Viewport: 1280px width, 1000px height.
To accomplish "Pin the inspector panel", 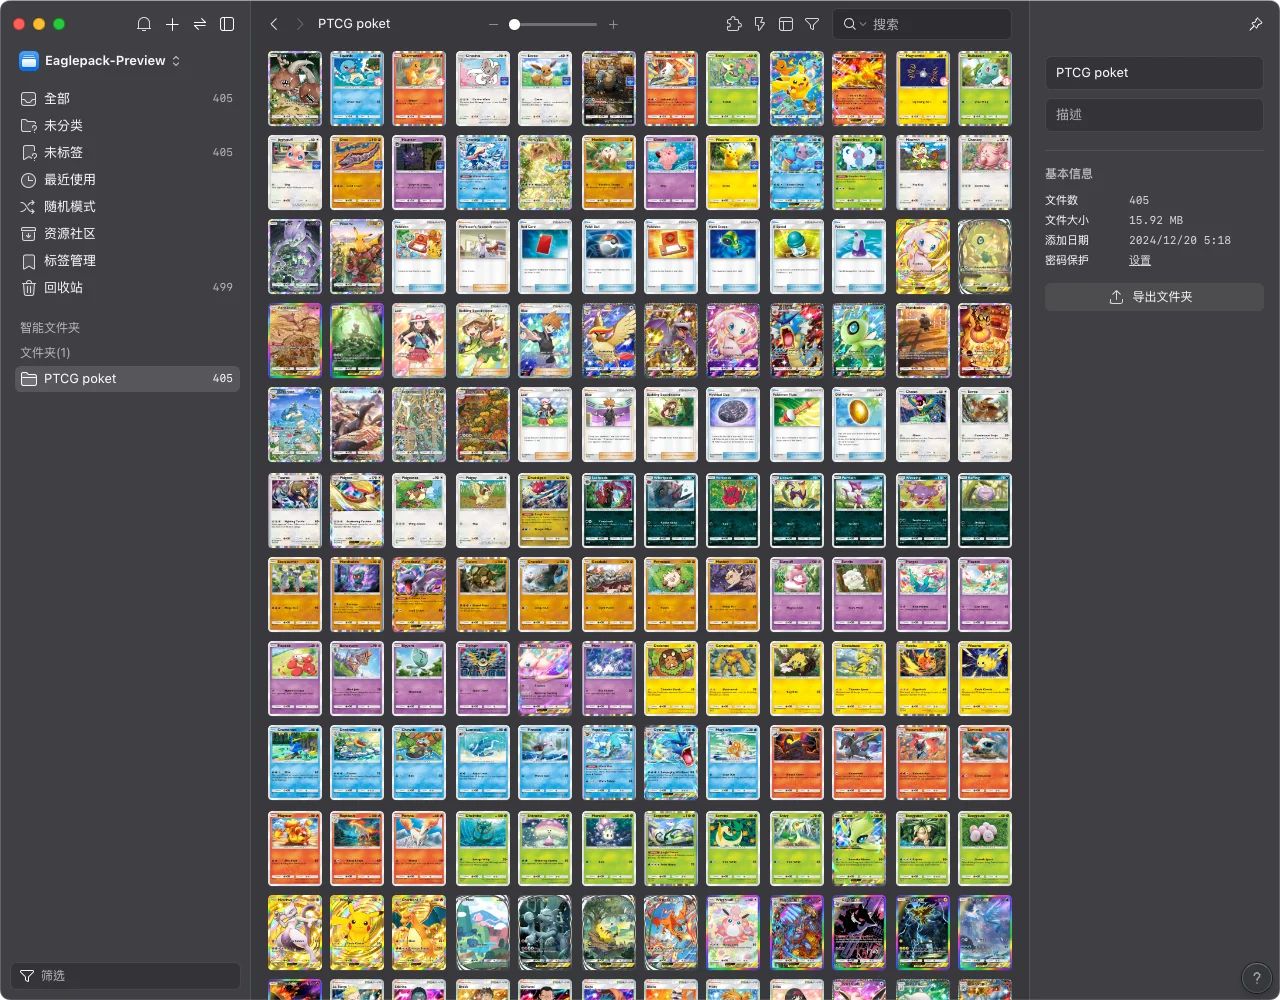I will [x=1256, y=24].
